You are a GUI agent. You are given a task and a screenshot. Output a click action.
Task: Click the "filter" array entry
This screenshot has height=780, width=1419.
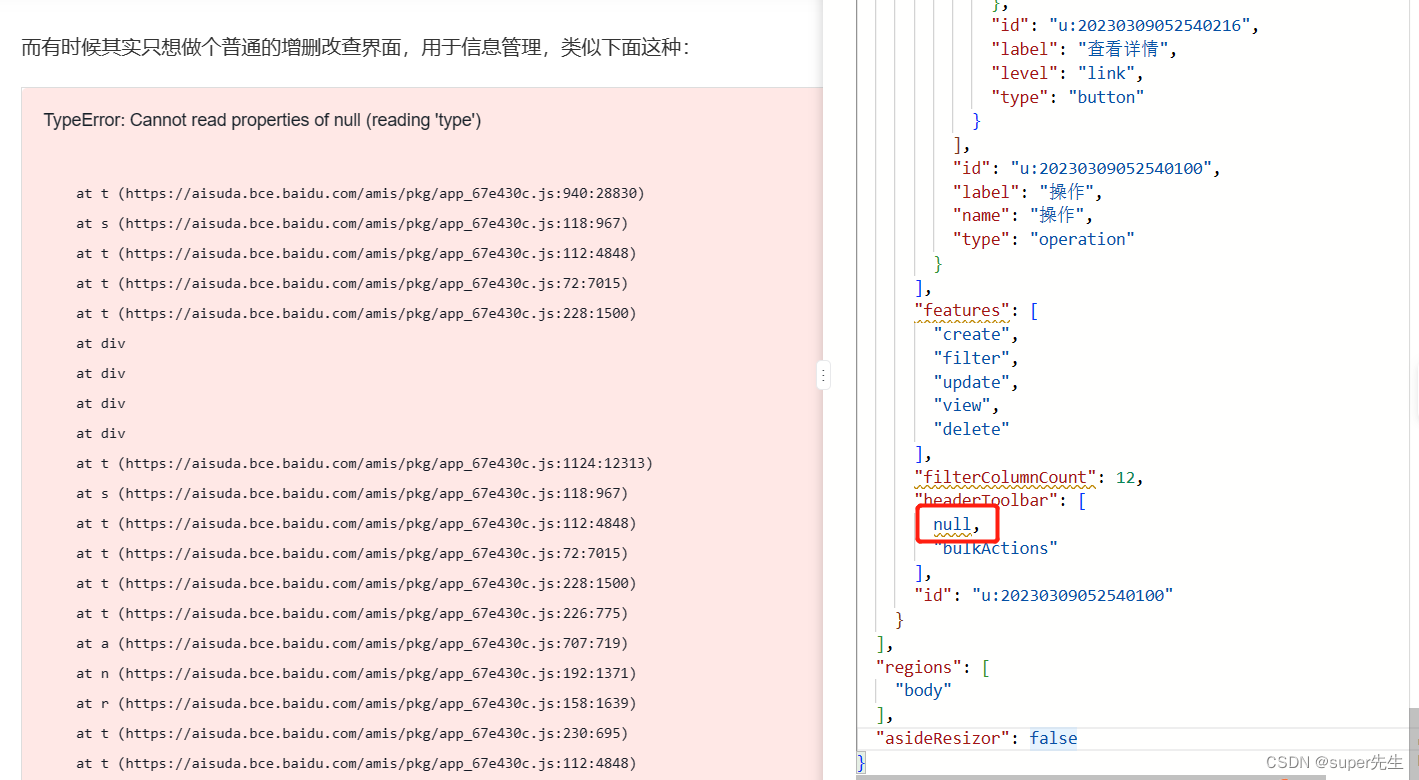point(972,358)
